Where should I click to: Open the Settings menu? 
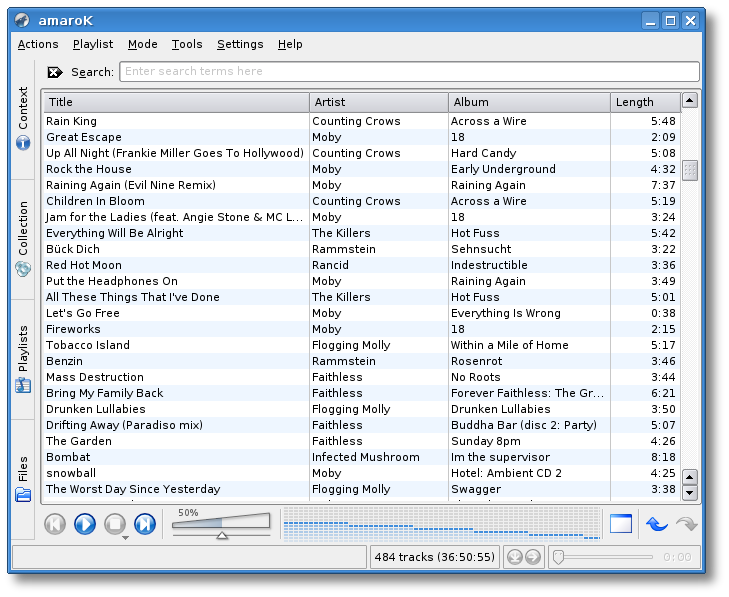(240, 44)
